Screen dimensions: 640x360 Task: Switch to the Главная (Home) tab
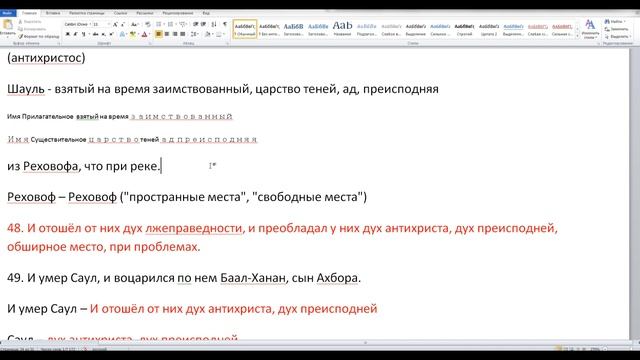(29, 13)
